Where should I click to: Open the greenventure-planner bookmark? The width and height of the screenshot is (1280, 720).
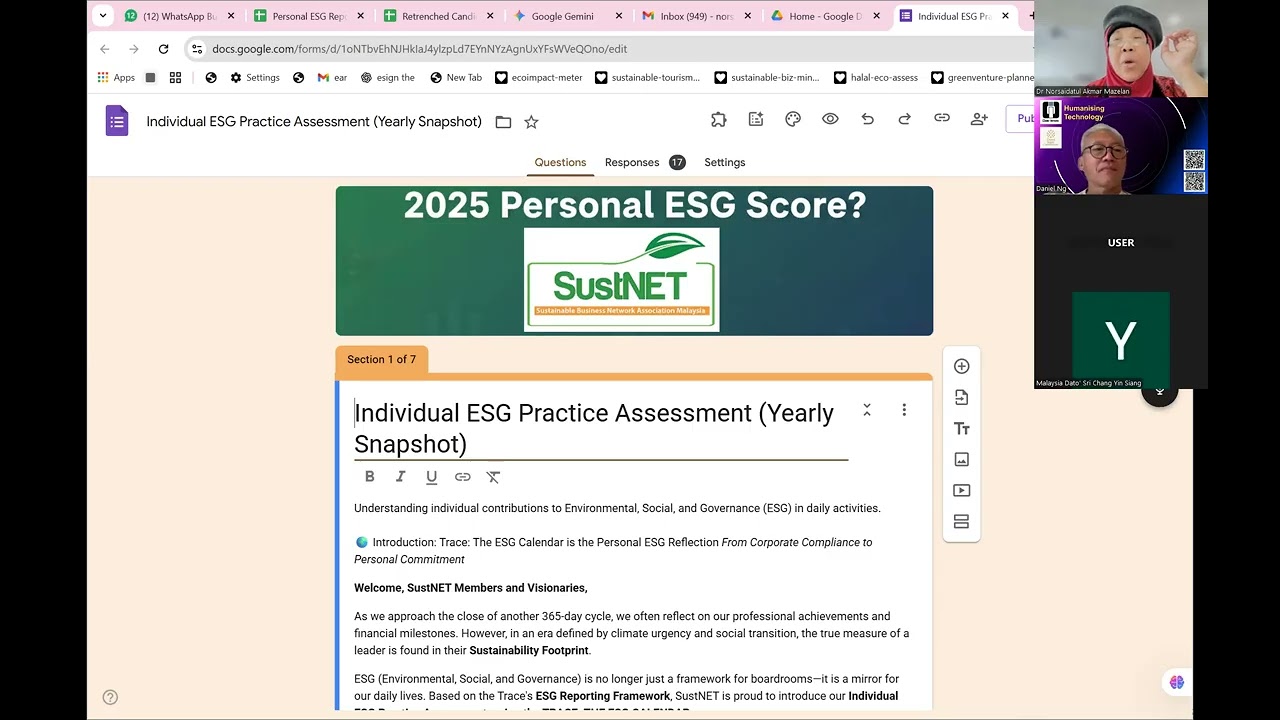click(x=982, y=78)
